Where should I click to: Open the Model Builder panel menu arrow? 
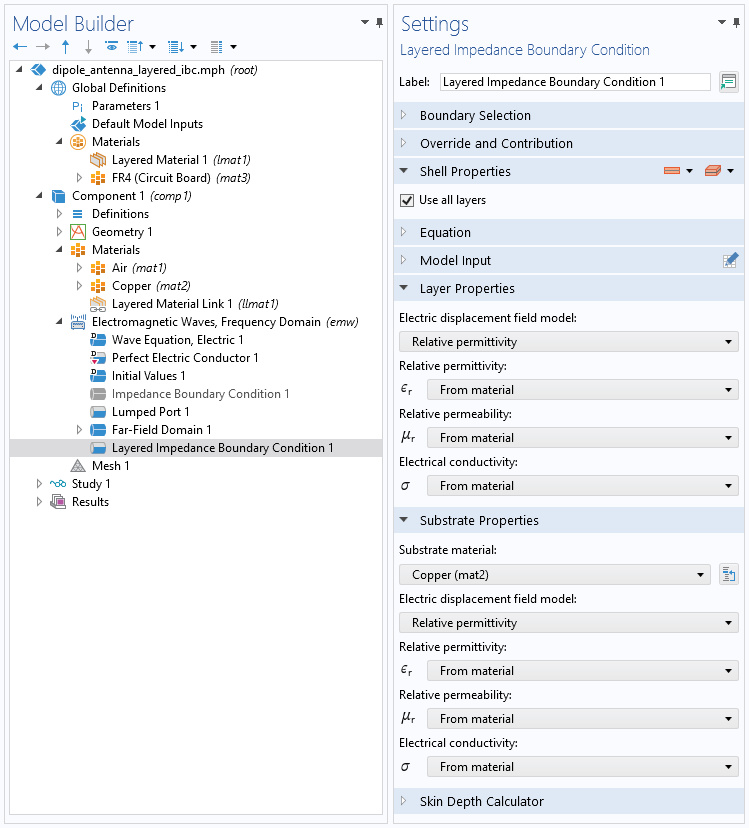[x=364, y=23]
